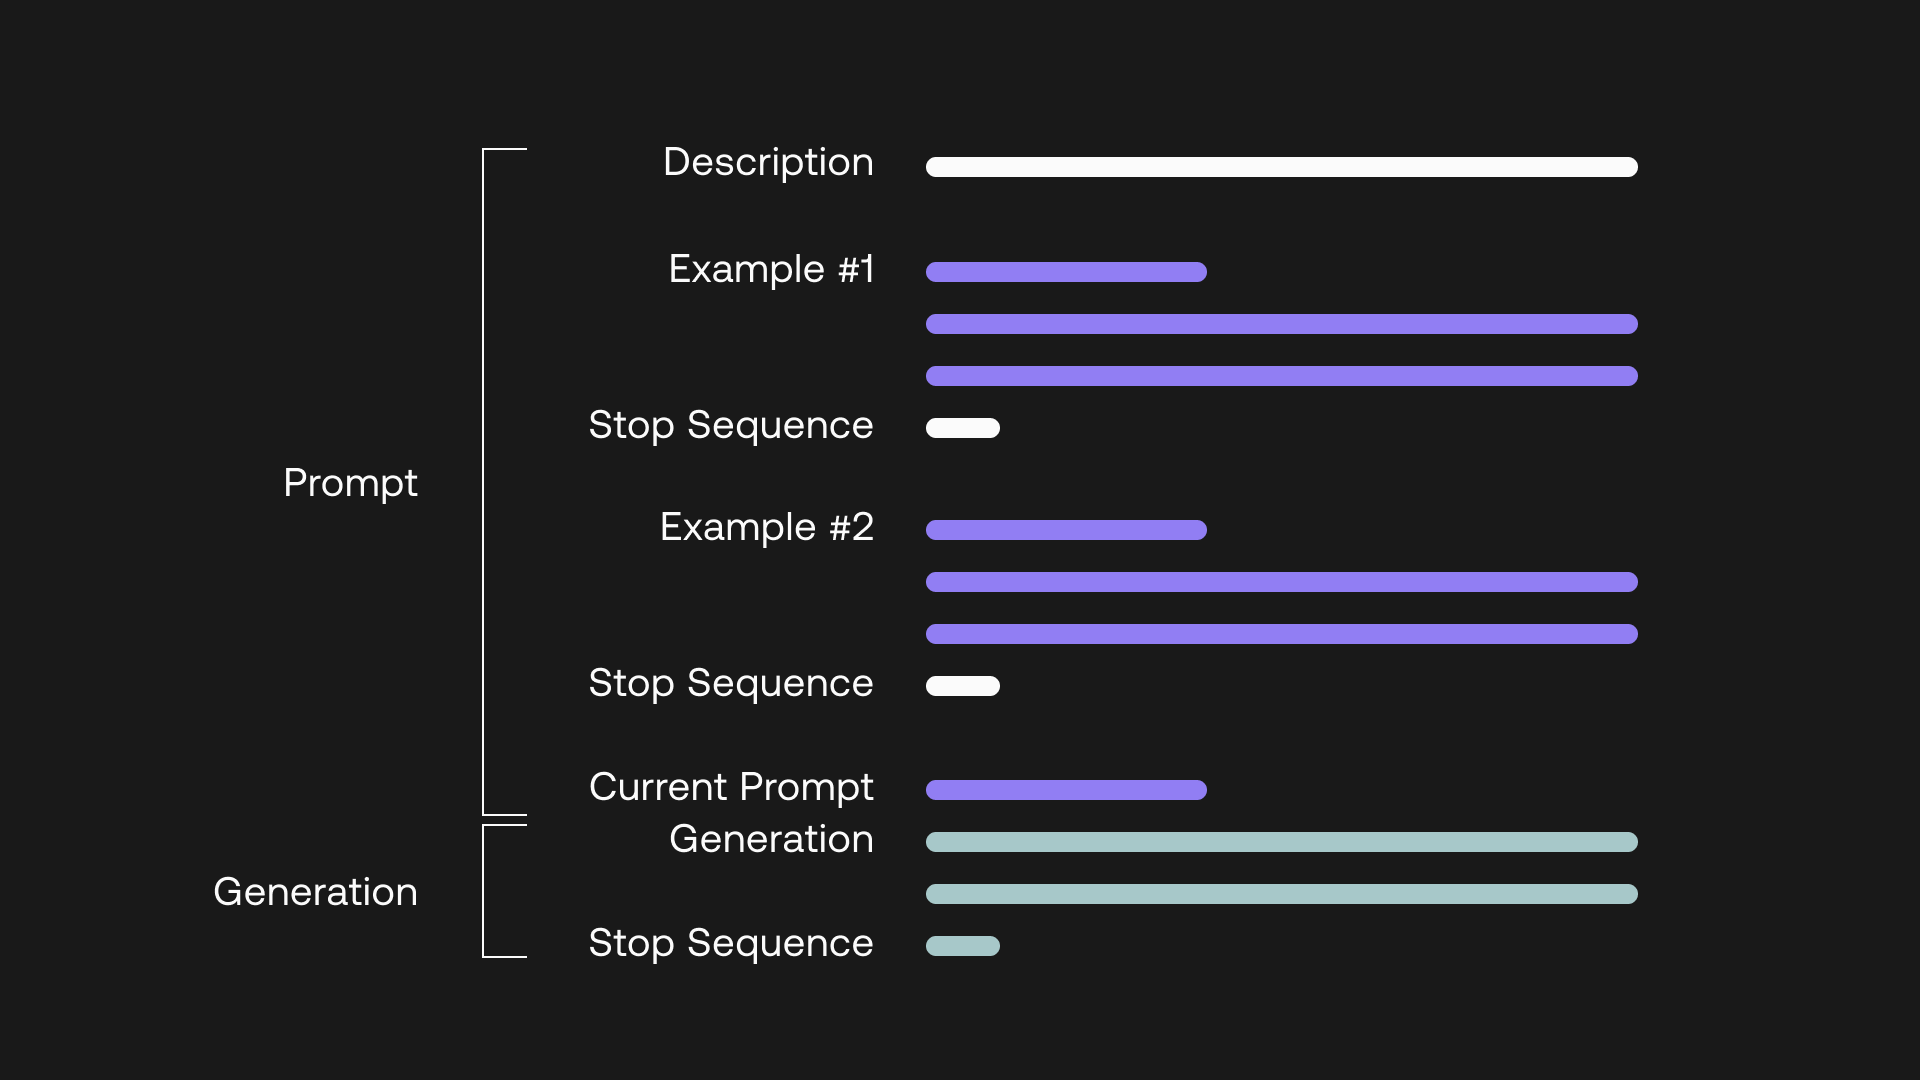Select the purple Current Prompt bar

tap(1066, 790)
